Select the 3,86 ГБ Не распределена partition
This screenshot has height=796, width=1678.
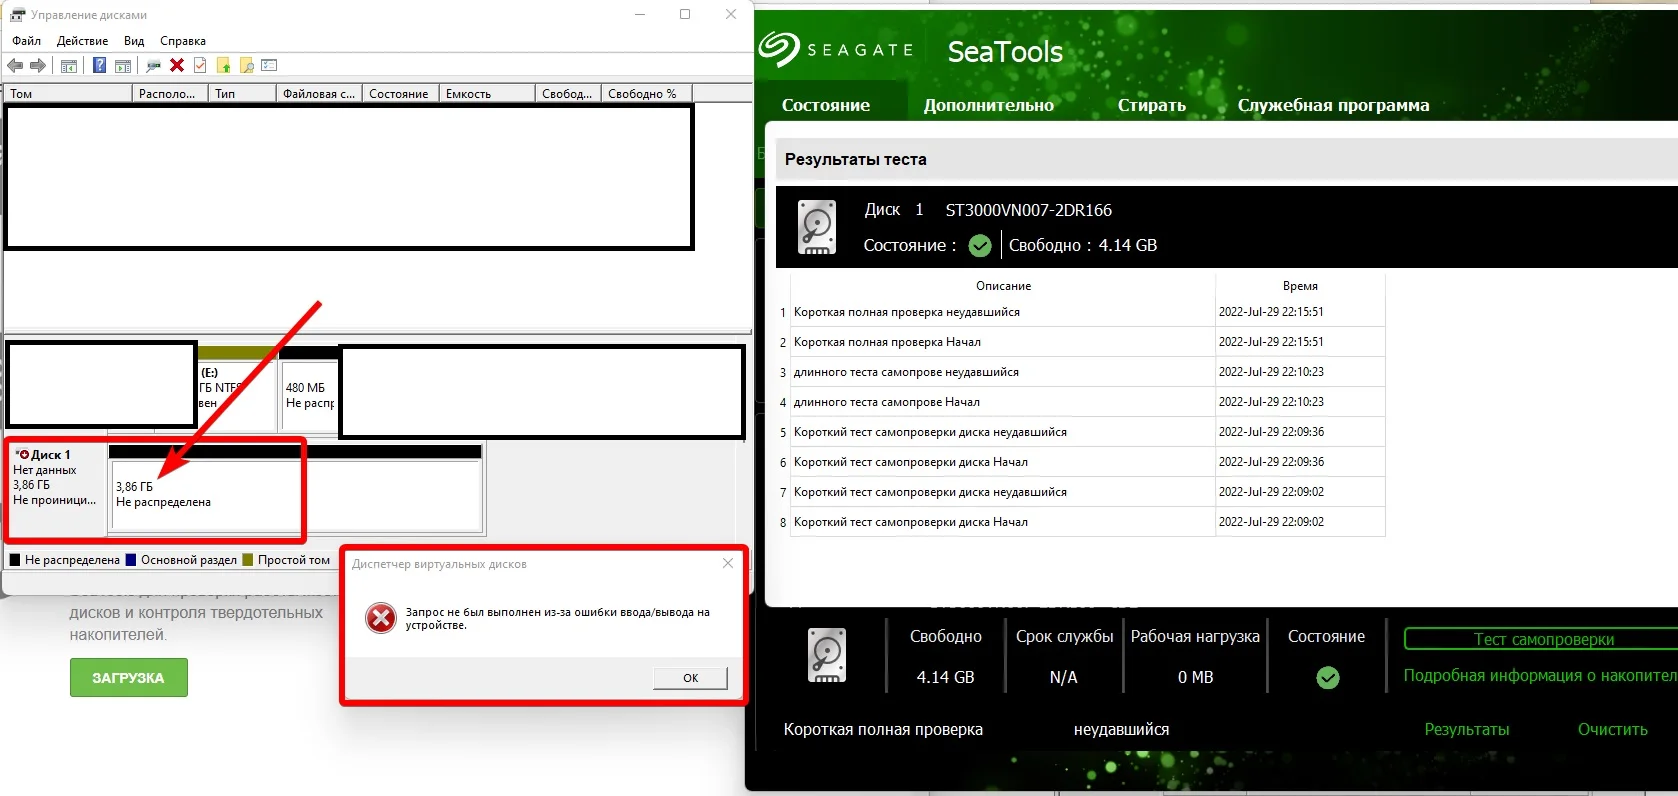295,489
